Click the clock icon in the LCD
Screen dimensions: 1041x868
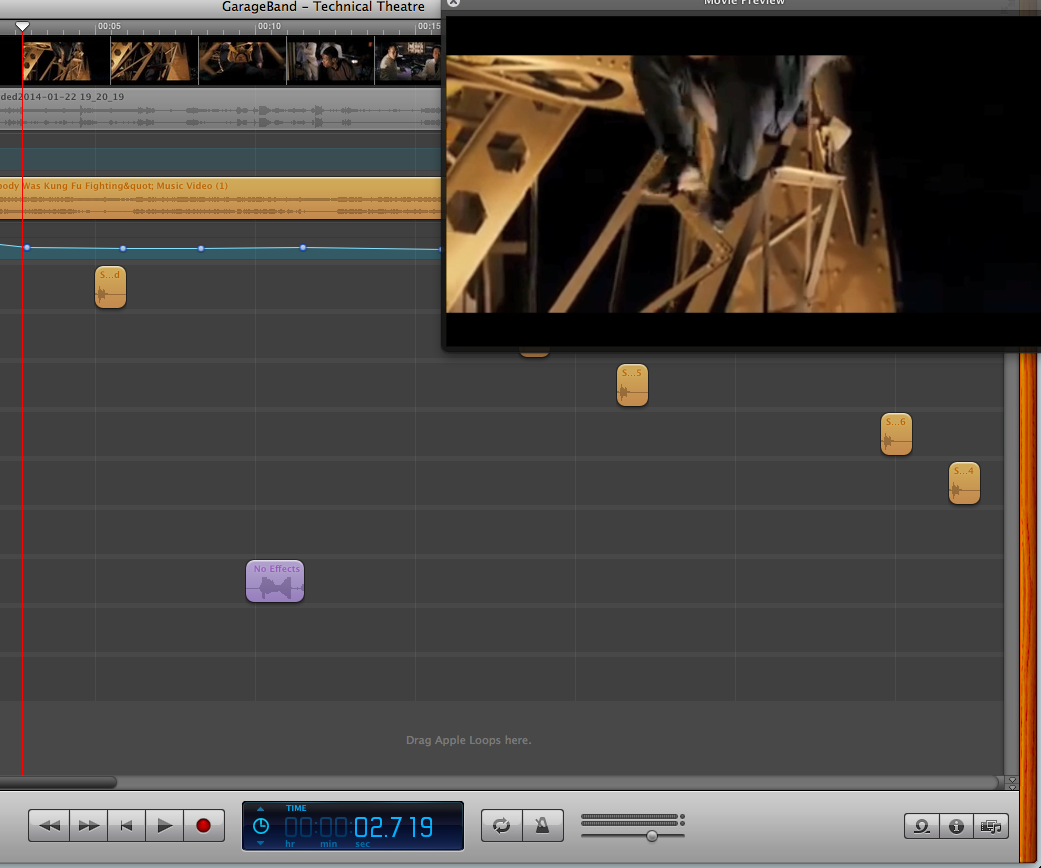[261, 826]
